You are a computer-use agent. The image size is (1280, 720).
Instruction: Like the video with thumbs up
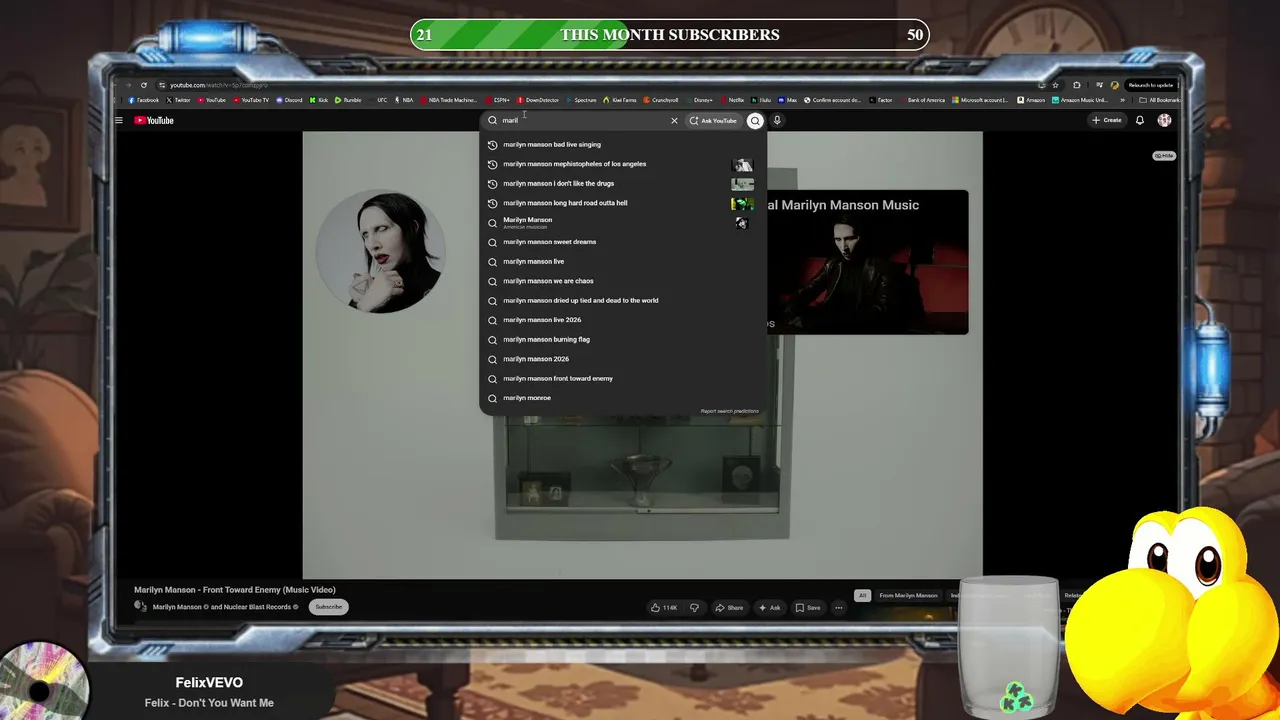(x=663, y=608)
